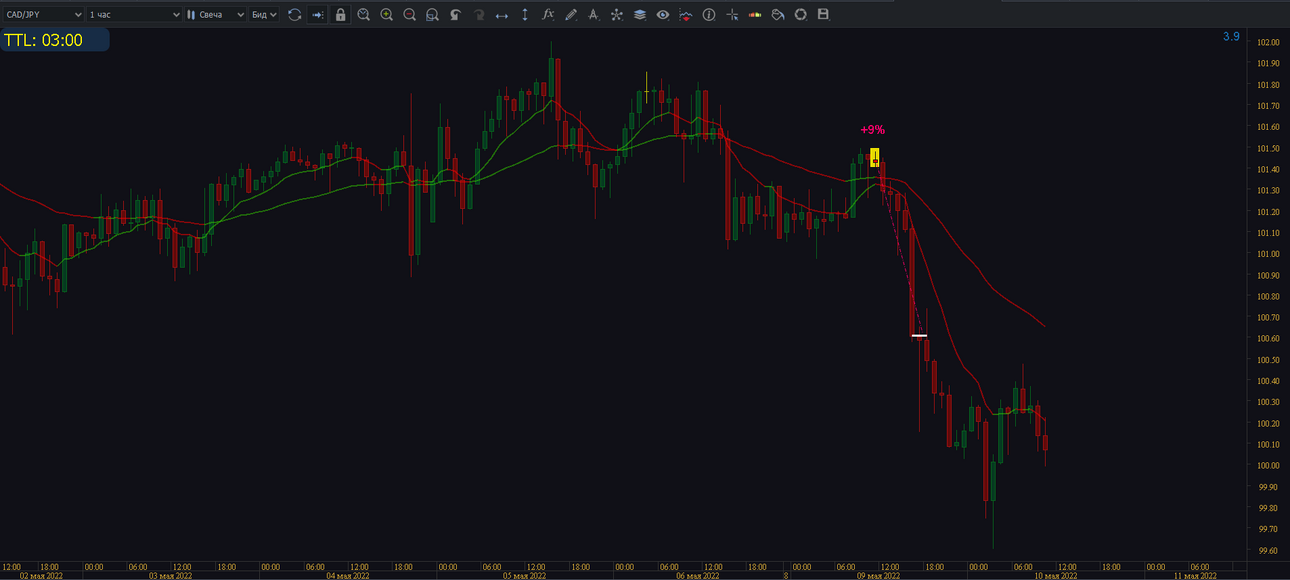Click the 99.60 price scale label
1290x580 pixels.
click(1269, 551)
